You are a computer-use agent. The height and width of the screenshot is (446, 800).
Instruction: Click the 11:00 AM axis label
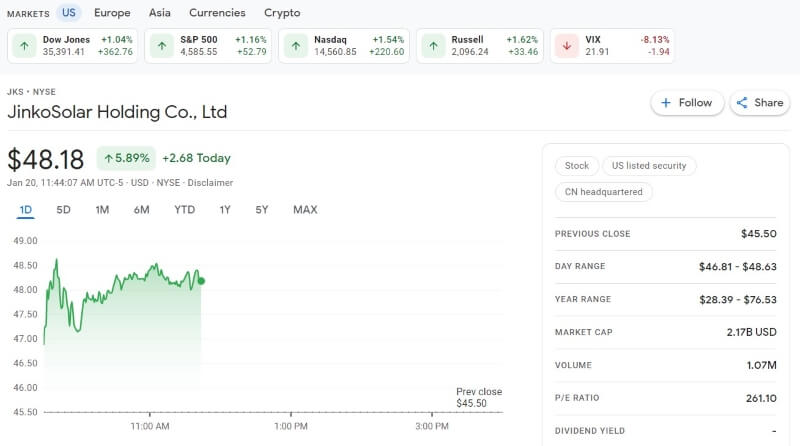(150, 426)
